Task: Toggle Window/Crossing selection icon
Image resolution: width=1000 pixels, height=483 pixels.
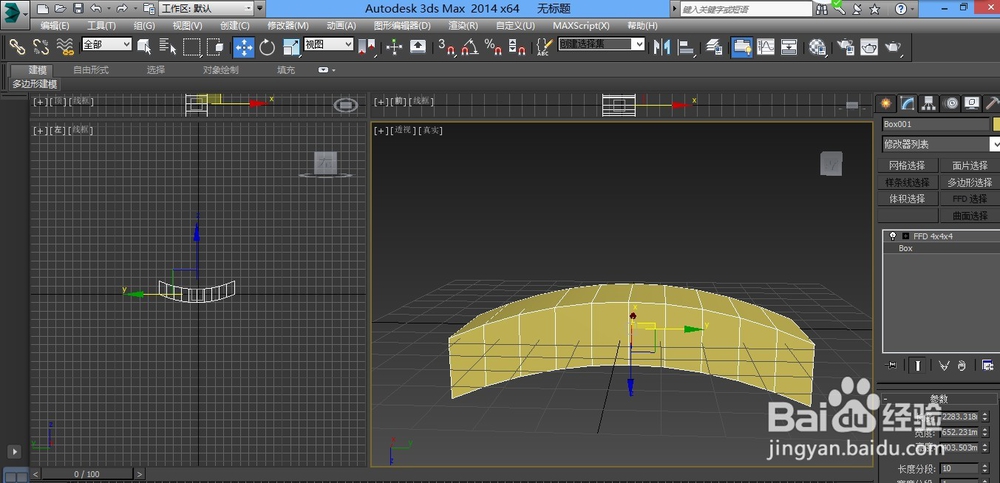Action: [x=215, y=47]
